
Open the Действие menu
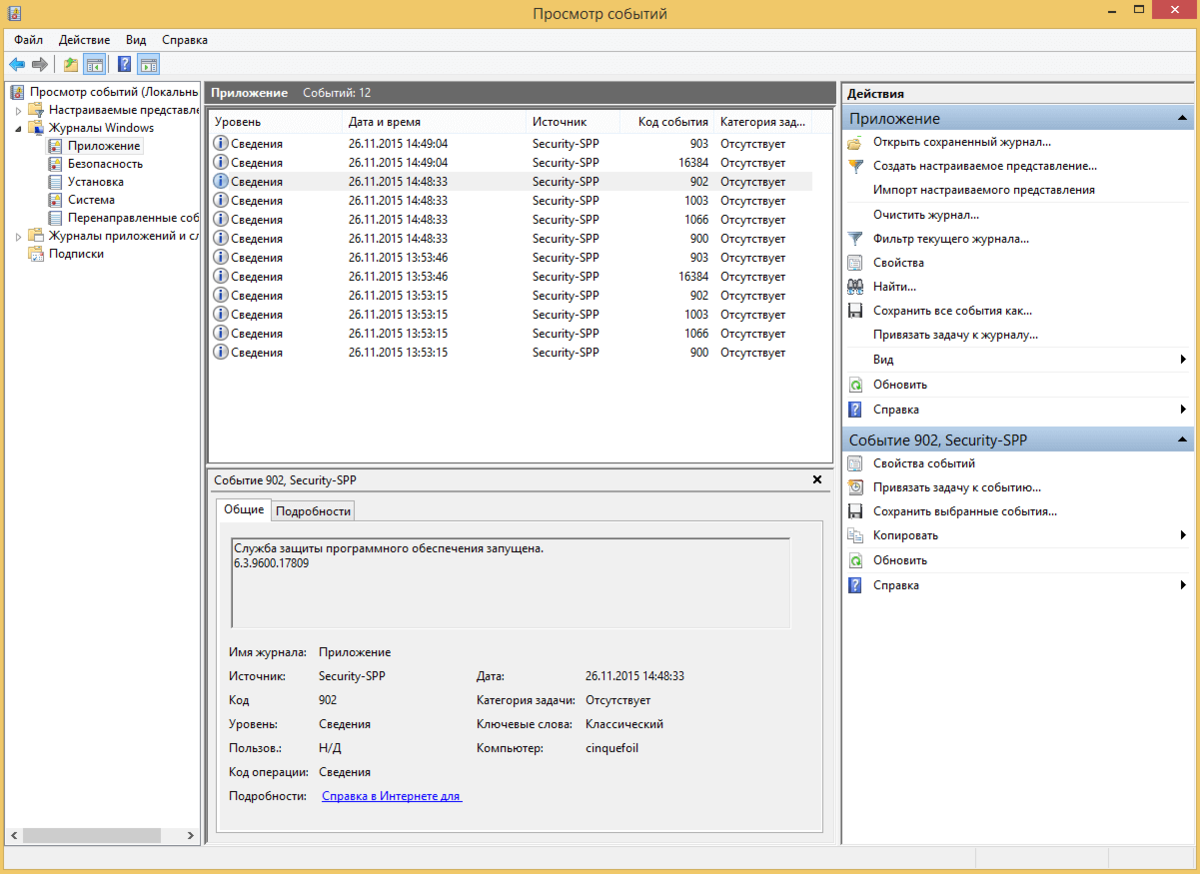coord(84,40)
